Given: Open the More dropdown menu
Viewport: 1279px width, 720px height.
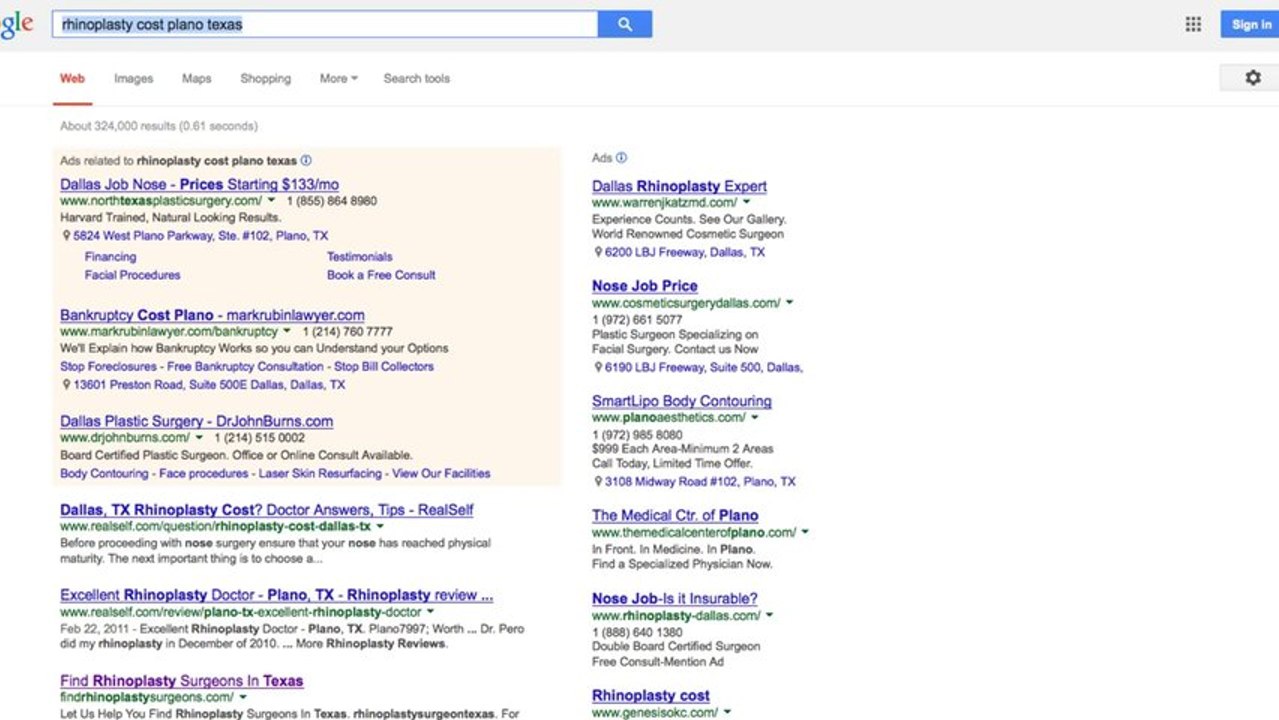Looking at the screenshot, I should (x=338, y=78).
